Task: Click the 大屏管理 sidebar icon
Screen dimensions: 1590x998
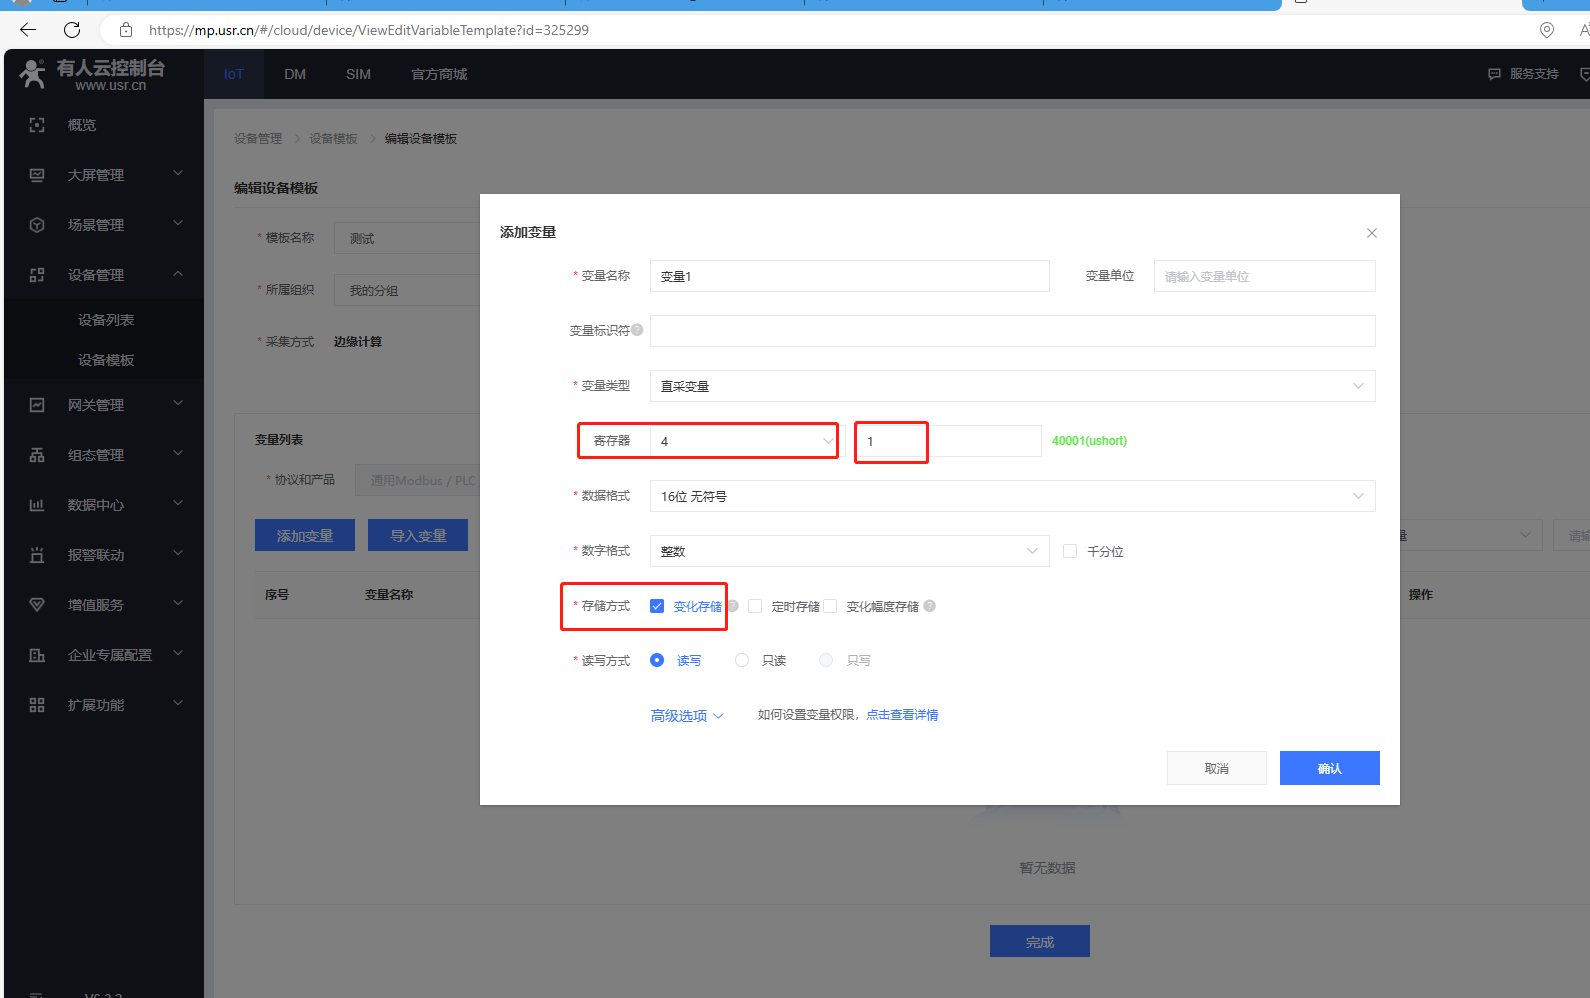Action: [37, 175]
